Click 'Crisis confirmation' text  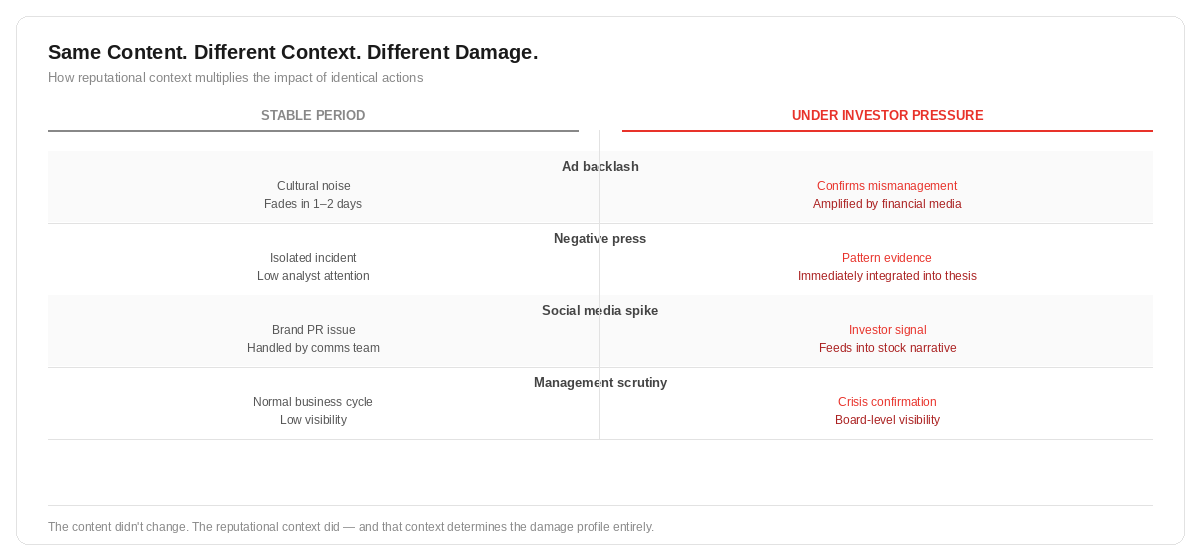(x=887, y=402)
